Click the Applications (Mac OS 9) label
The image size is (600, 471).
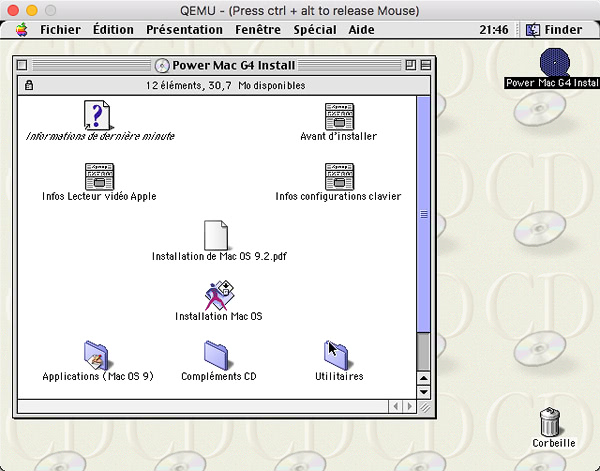coord(98,376)
